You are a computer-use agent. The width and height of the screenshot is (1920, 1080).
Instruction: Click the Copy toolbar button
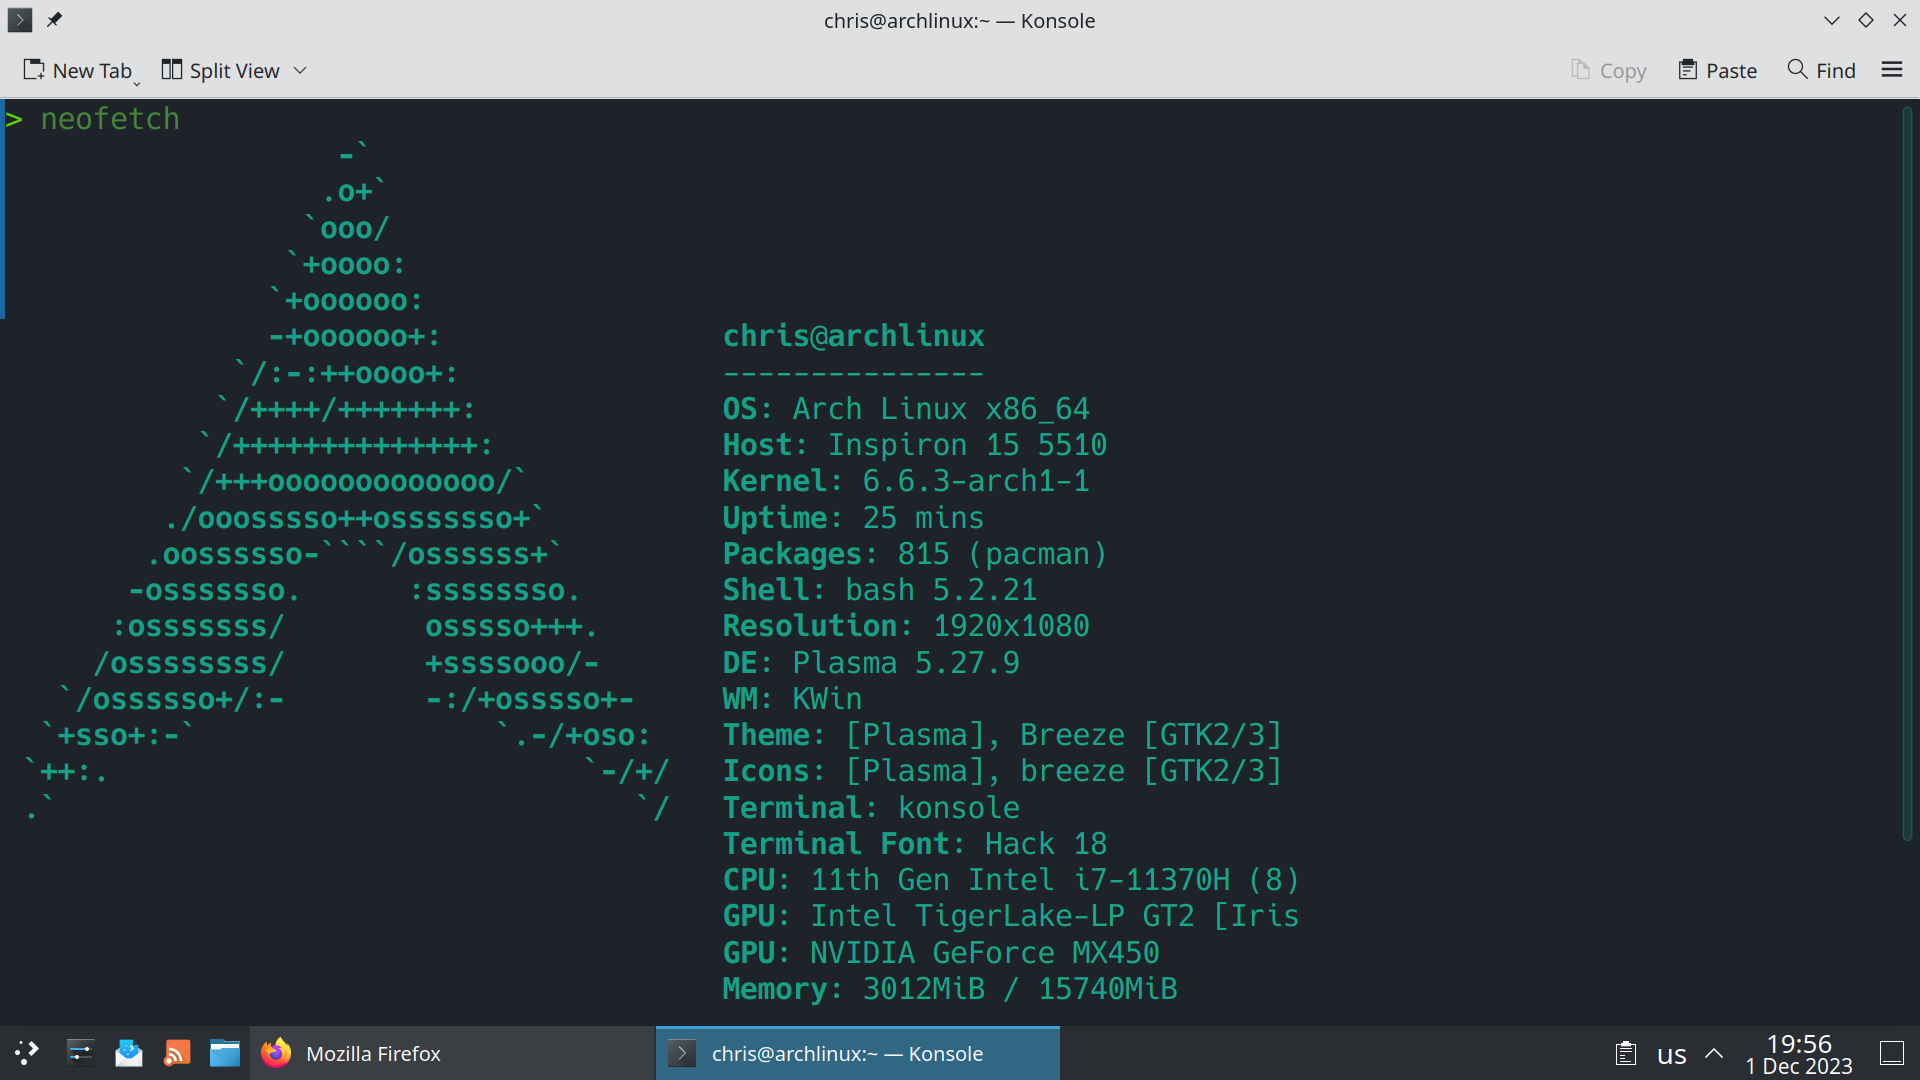[x=1608, y=70]
